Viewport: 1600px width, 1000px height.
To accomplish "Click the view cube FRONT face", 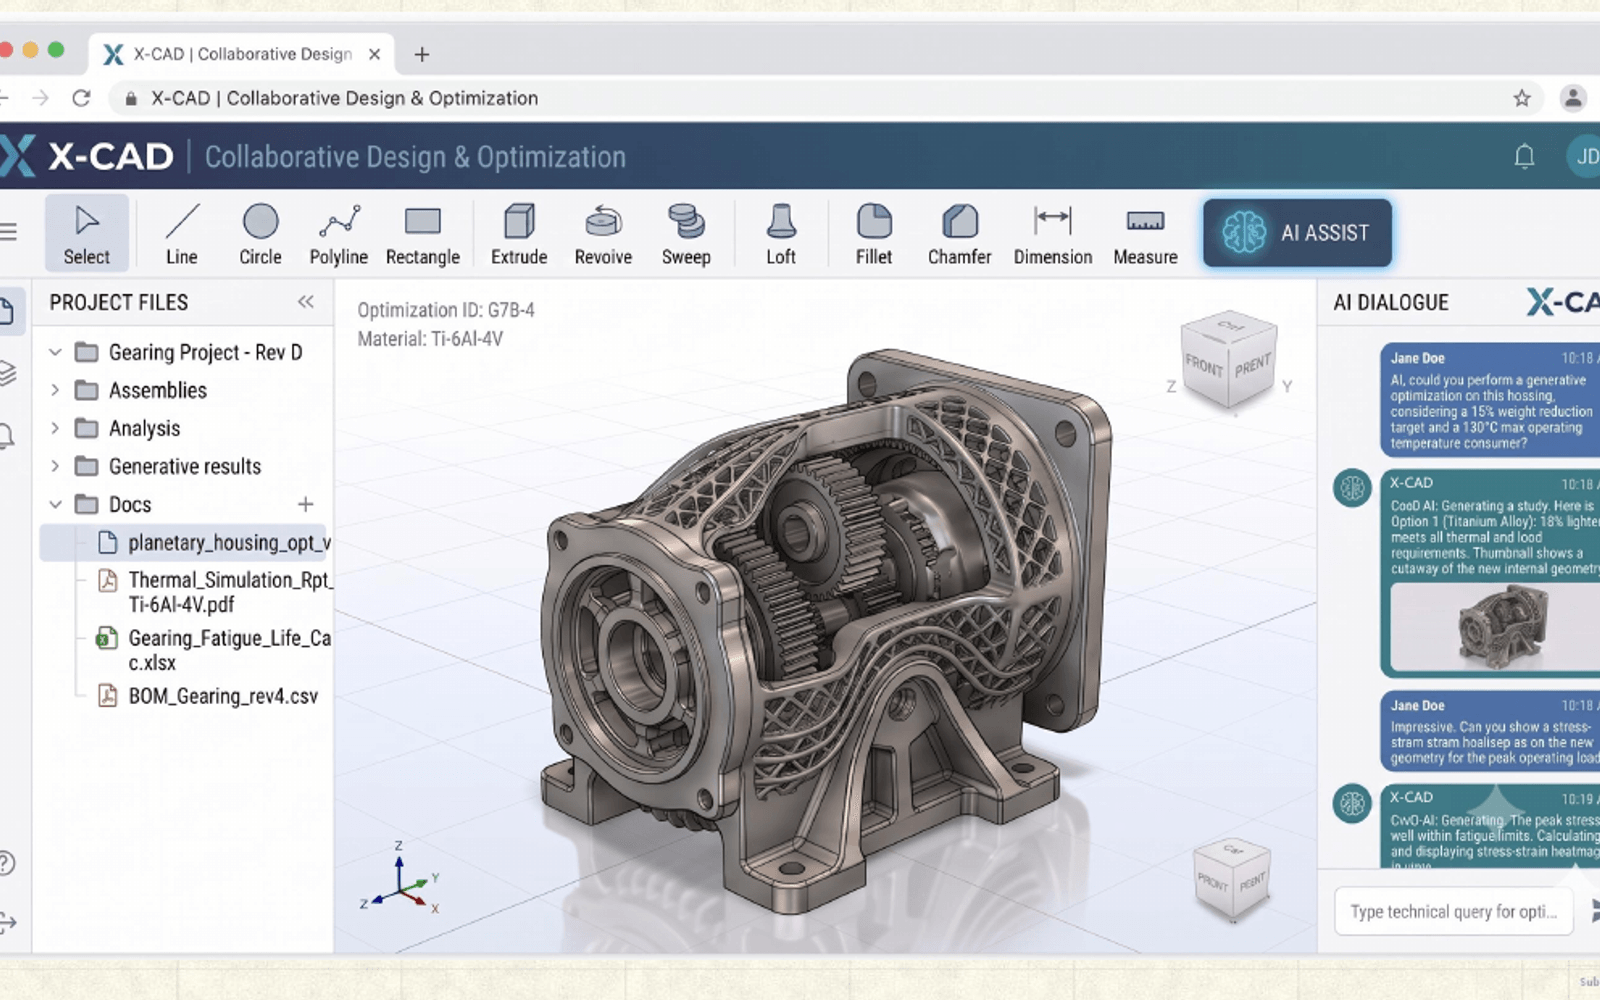I will coord(1204,366).
